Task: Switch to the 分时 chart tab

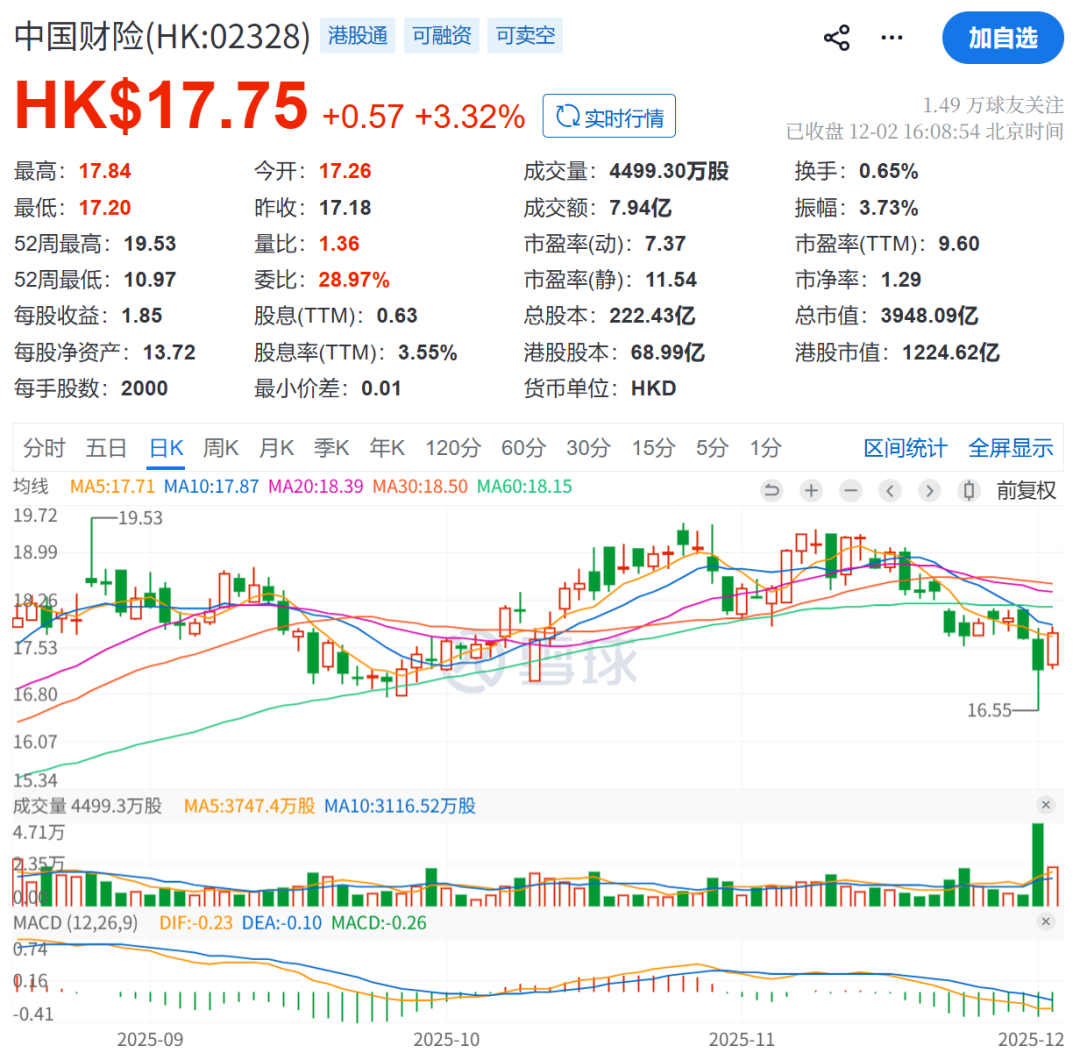Action: (x=44, y=448)
